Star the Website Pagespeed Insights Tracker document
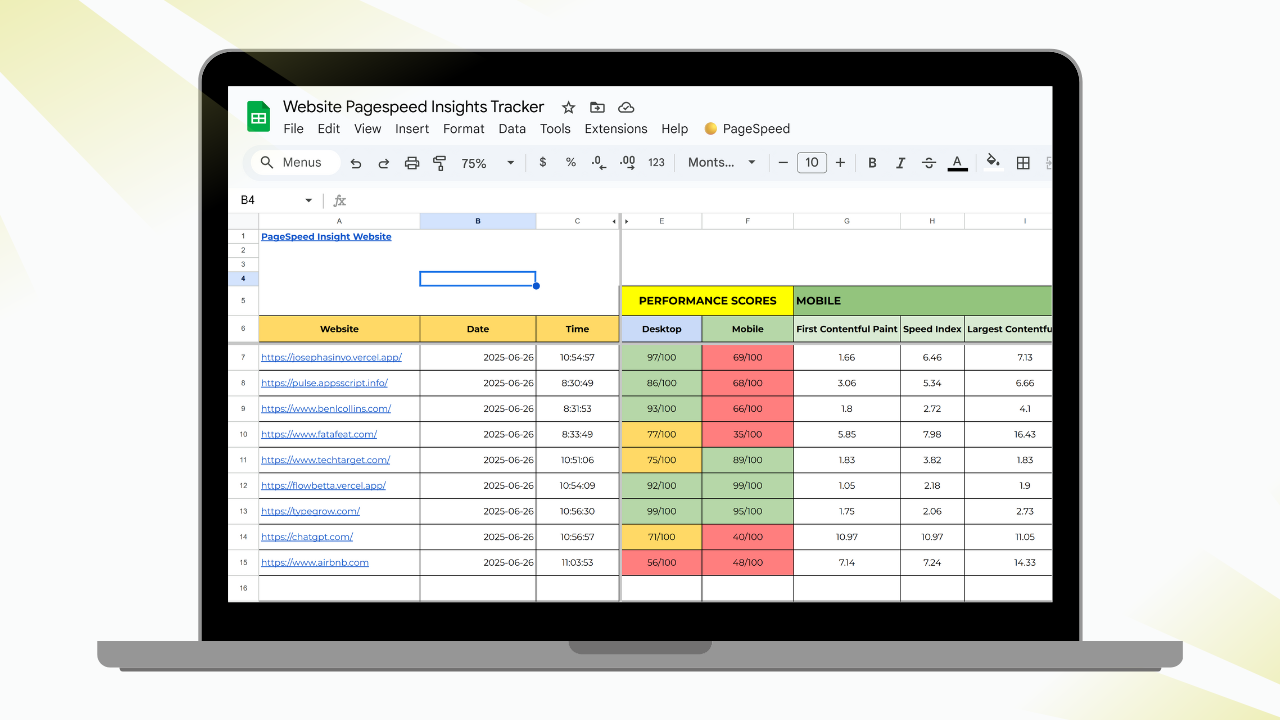 click(568, 107)
